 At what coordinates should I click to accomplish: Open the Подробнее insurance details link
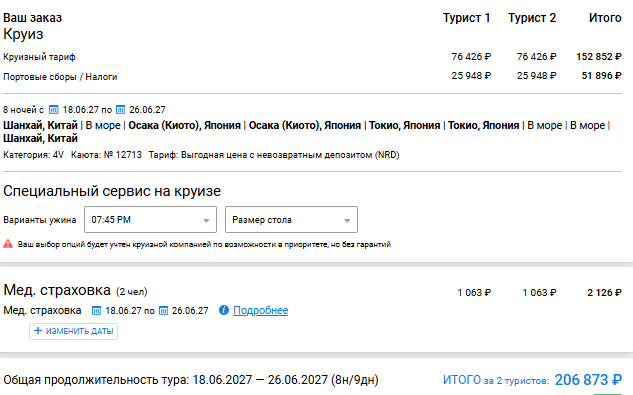point(260,310)
